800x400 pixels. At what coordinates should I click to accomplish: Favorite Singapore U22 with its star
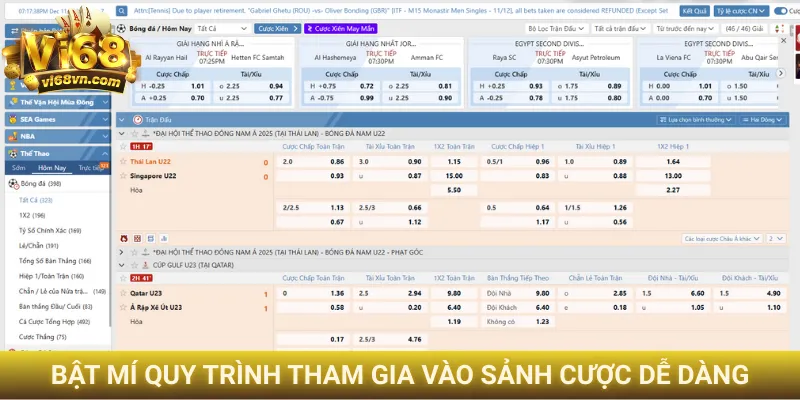[123, 176]
